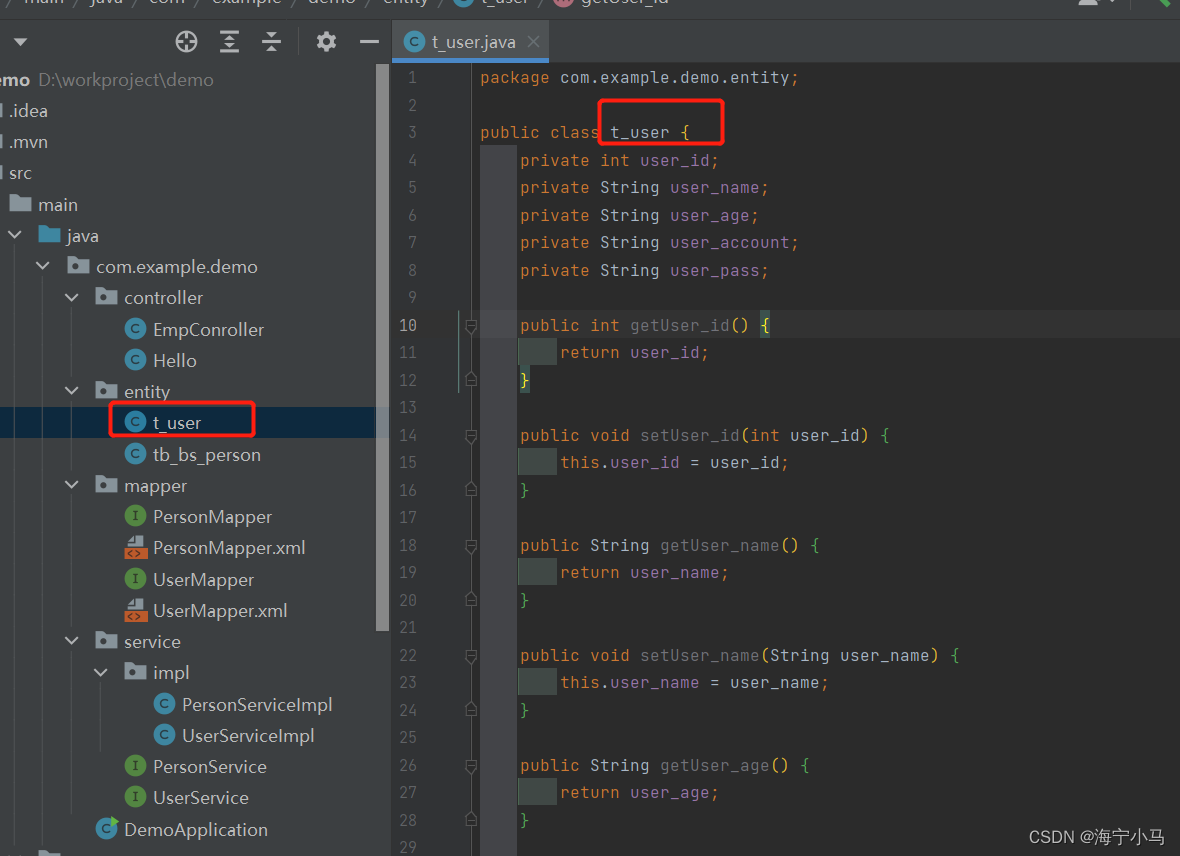Select the main folder in tree
The width and height of the screenshot is (1180, 856).
57,205
